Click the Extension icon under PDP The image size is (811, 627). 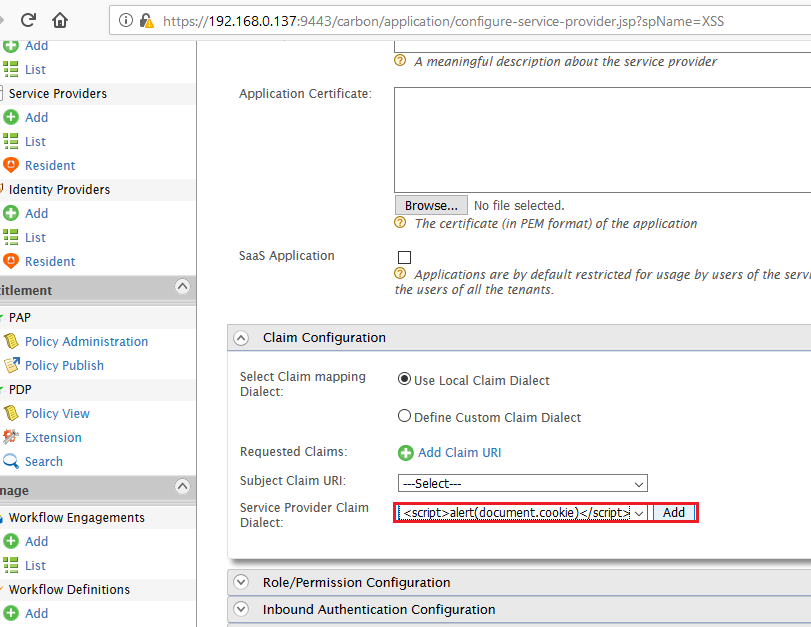(11, 437)
